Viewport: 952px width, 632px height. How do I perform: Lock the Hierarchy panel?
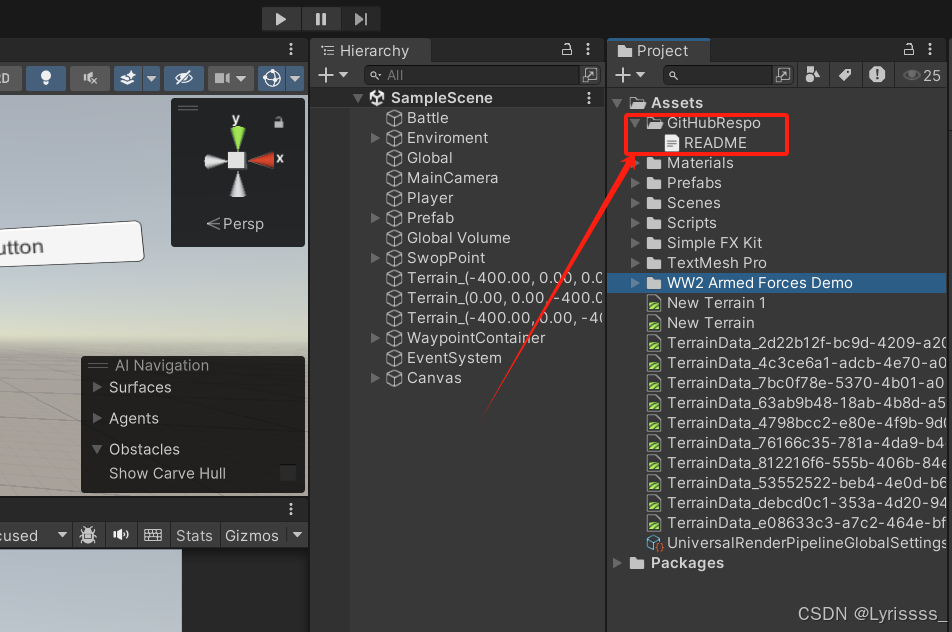[x=567, y=49]
